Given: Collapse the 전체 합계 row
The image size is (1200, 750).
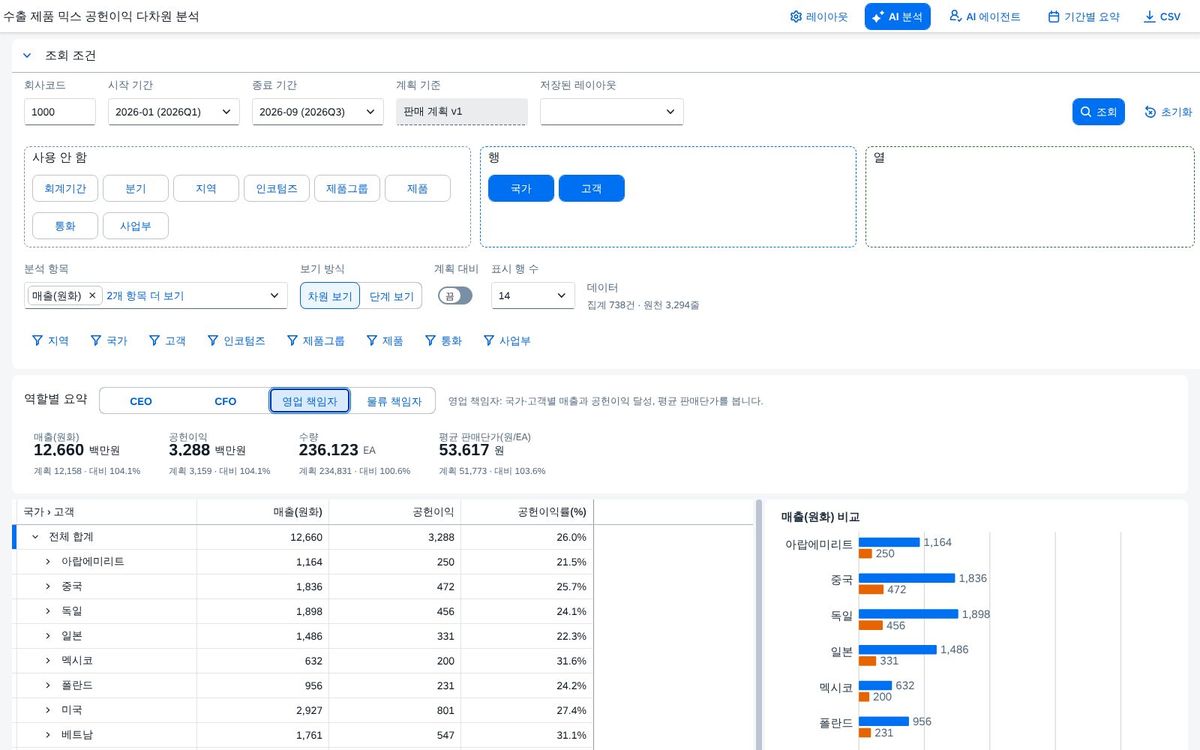Looking at the screenshot, I should click(x=35, y=537).
